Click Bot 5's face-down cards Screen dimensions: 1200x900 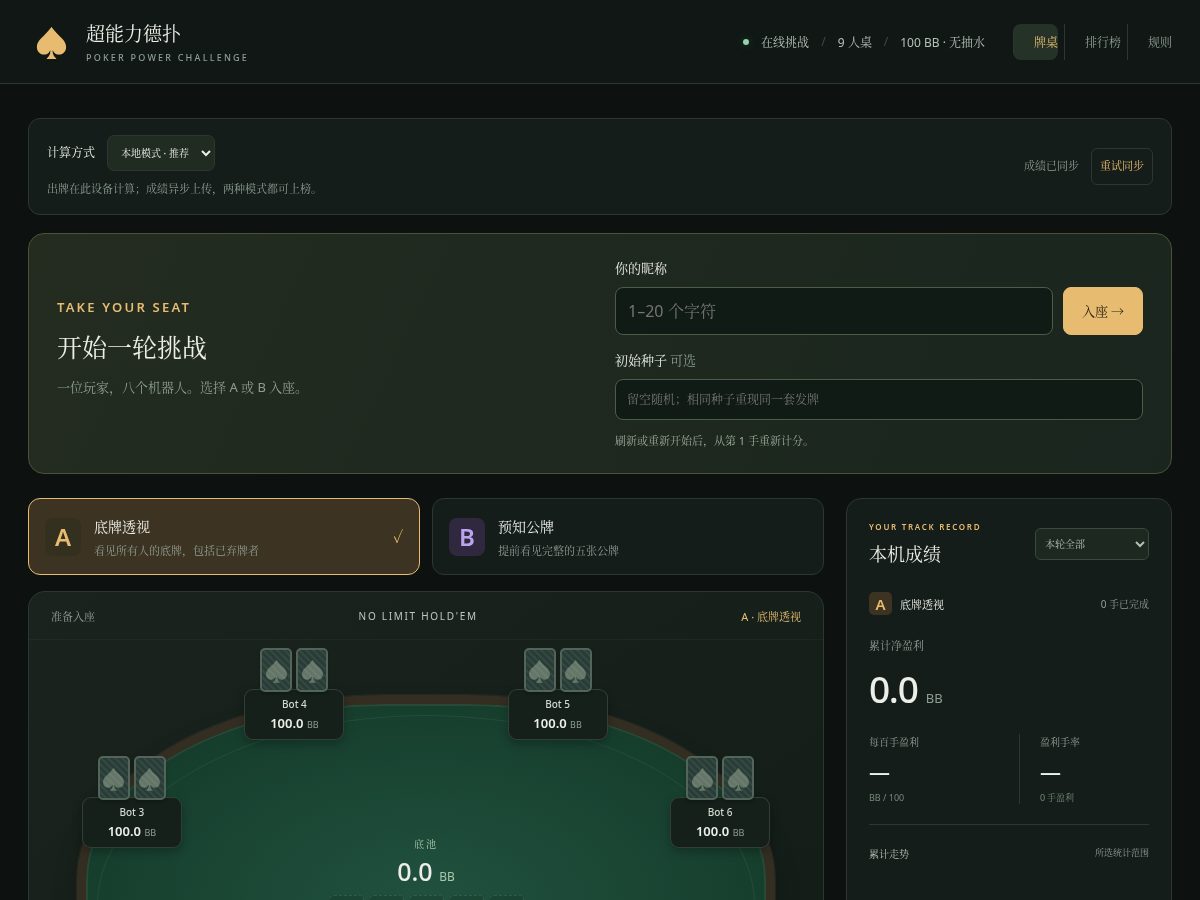pyautogui.click(x=558, y=670)
